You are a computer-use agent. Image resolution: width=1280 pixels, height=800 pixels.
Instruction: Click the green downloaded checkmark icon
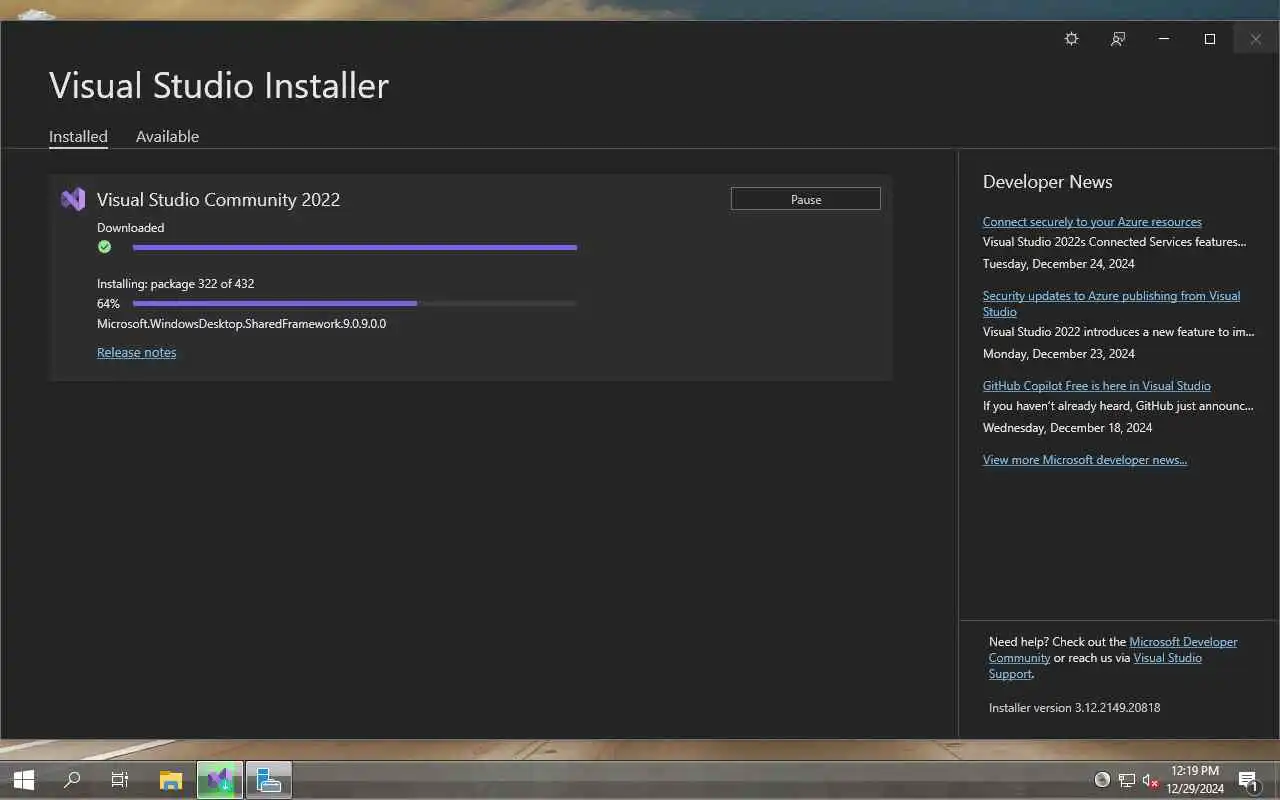[x=104, y=247]
